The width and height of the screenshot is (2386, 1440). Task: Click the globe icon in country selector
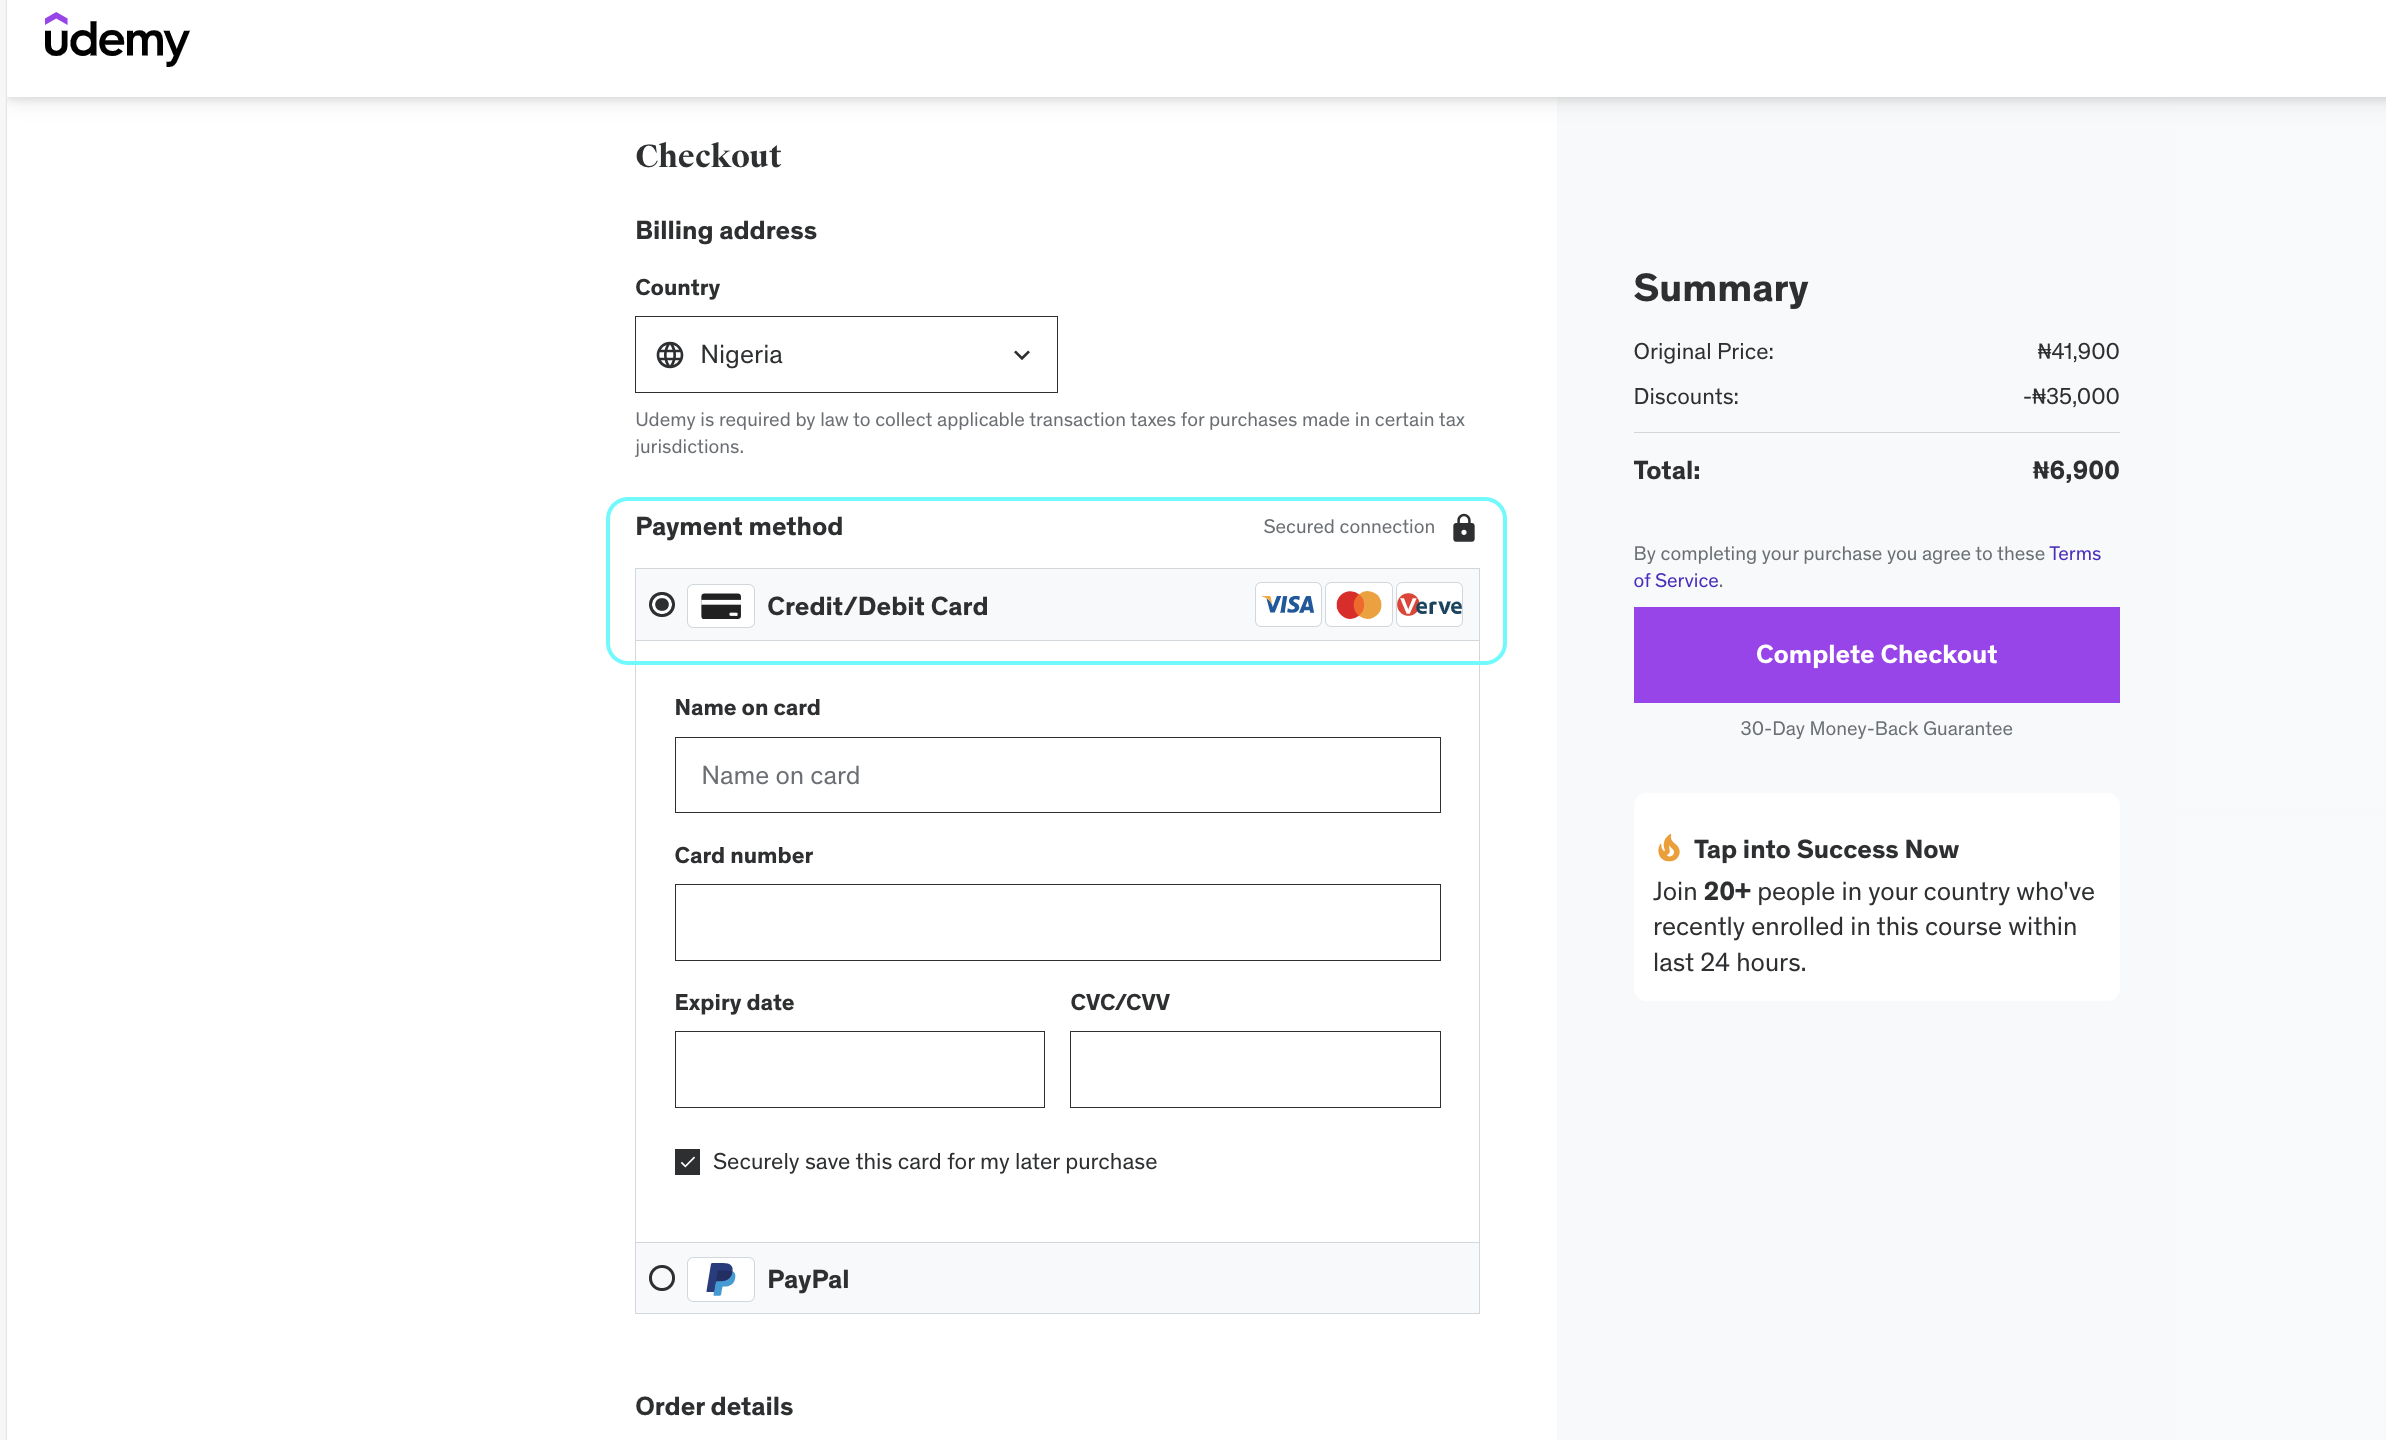(x=670, y=354)
